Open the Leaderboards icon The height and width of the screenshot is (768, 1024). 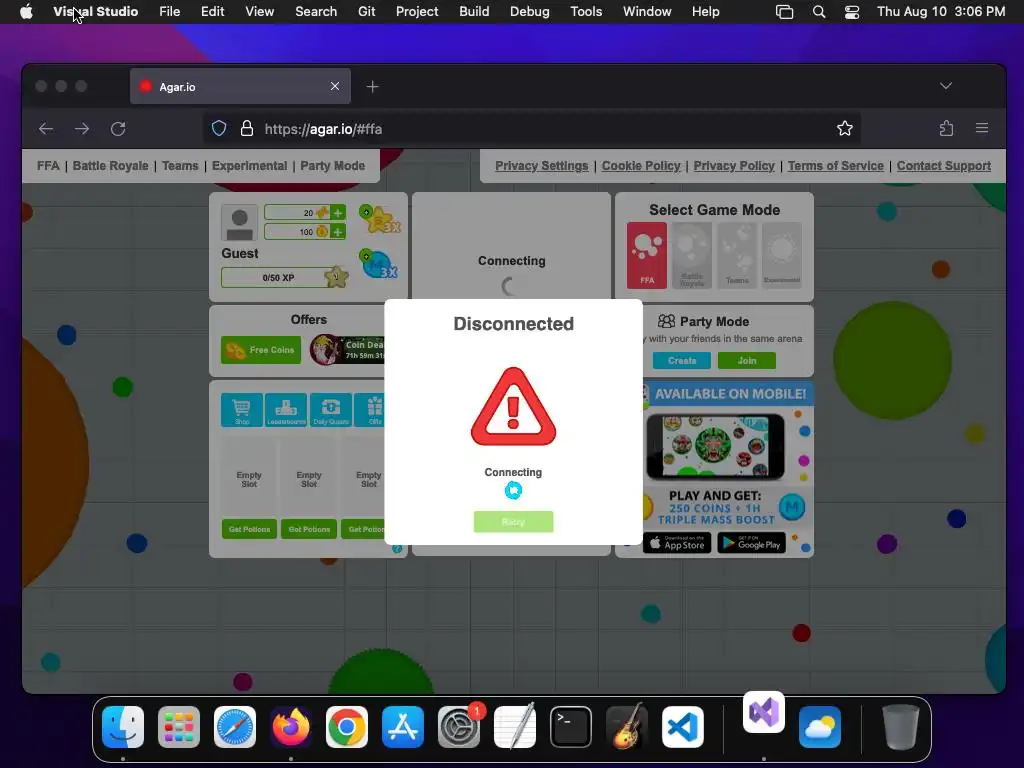point(286,410)
